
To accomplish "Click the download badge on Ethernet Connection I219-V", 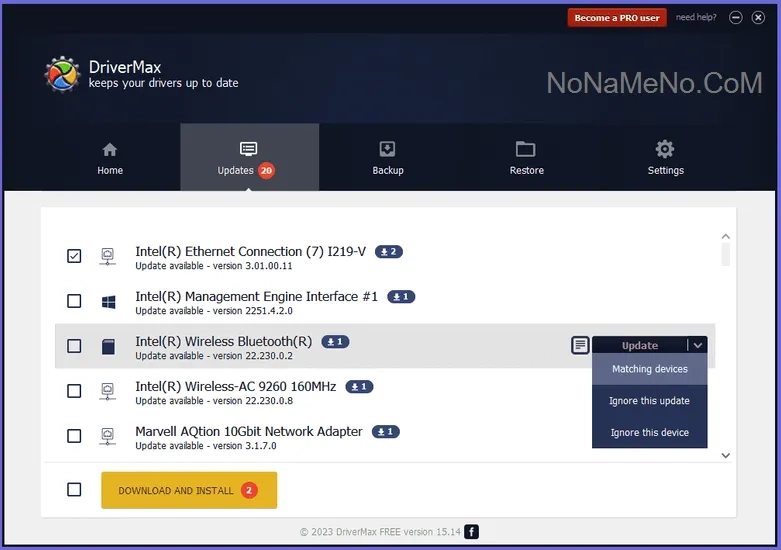I will click(389, 252).
